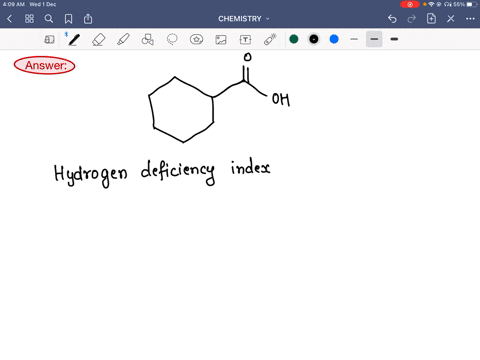Select the Pen tool
Screen dimensions: 480x360
(74, 39)
